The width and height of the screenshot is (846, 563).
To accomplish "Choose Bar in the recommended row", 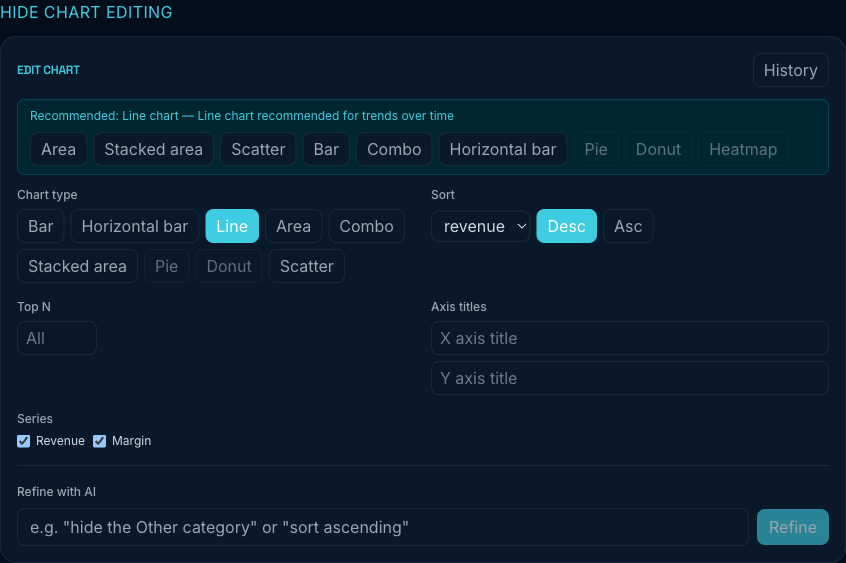I will click(x=326, y=149).
